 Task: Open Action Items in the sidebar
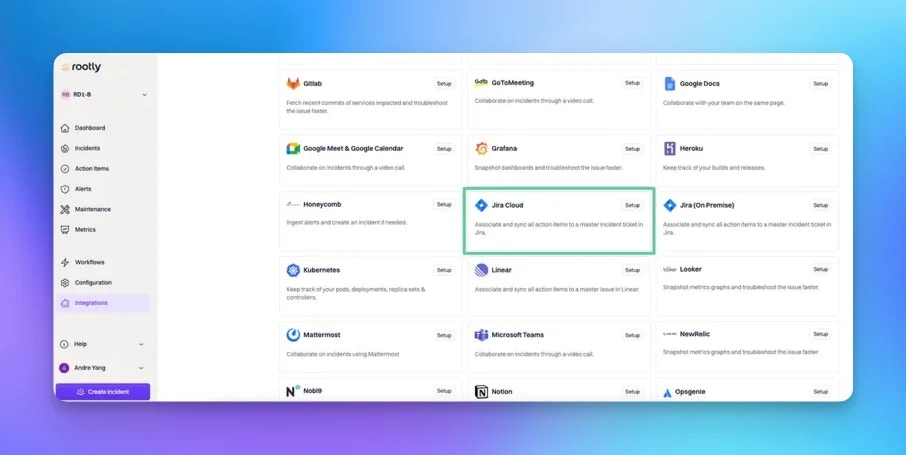tap(91, 168)
